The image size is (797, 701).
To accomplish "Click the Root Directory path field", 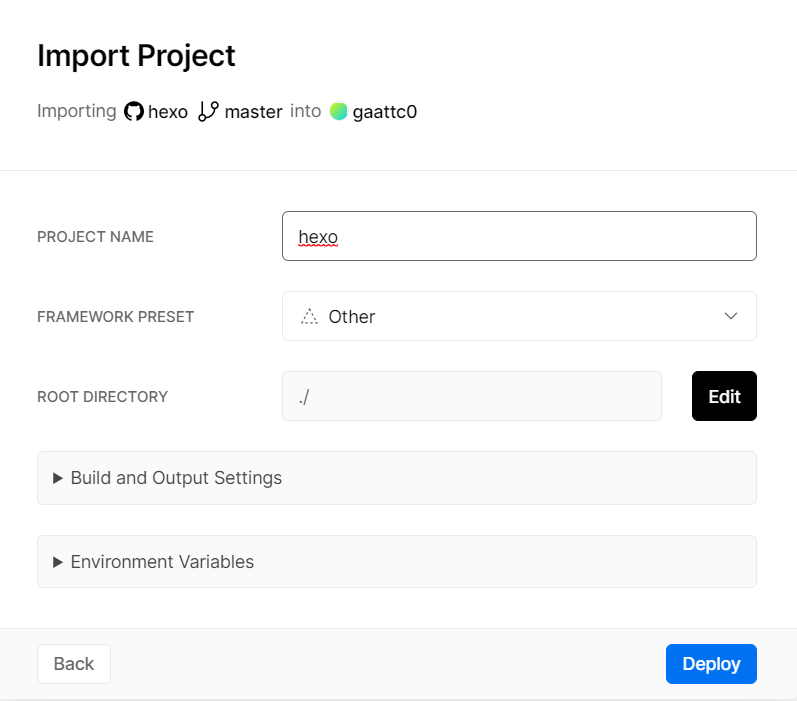I will [471, 396].
